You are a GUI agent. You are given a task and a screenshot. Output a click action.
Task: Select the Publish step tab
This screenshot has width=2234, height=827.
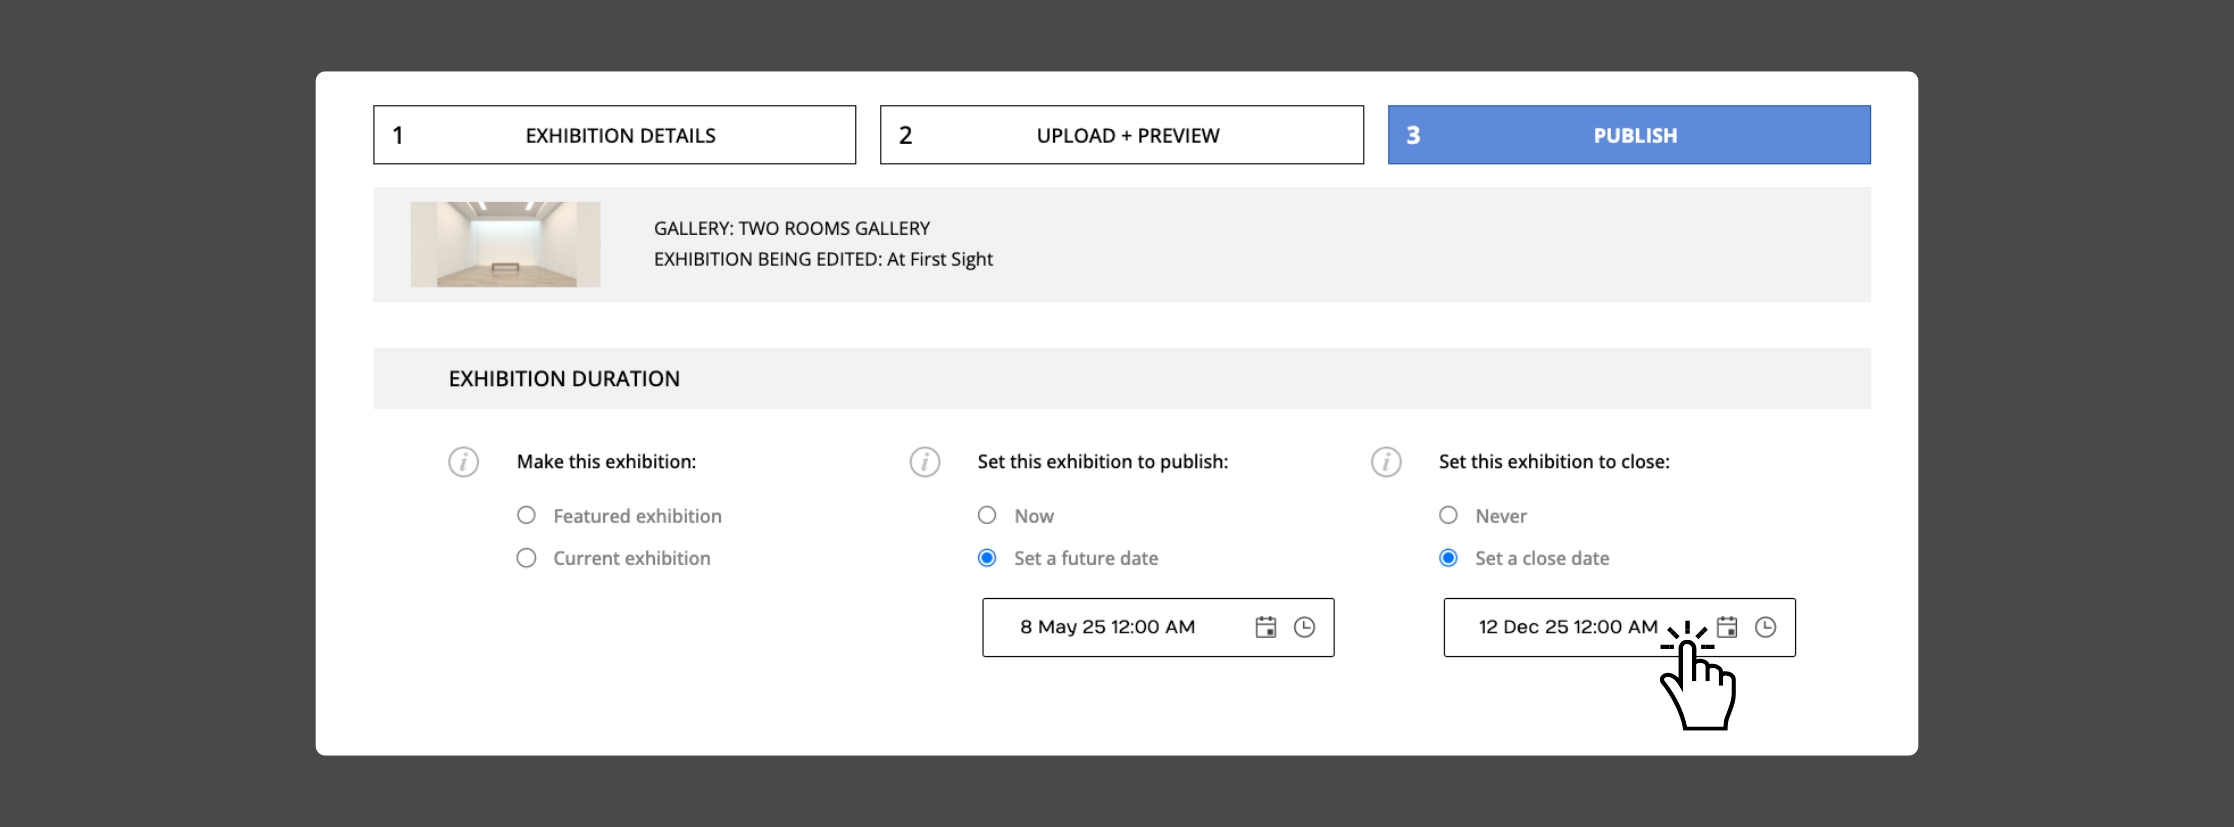(1629, 135)
